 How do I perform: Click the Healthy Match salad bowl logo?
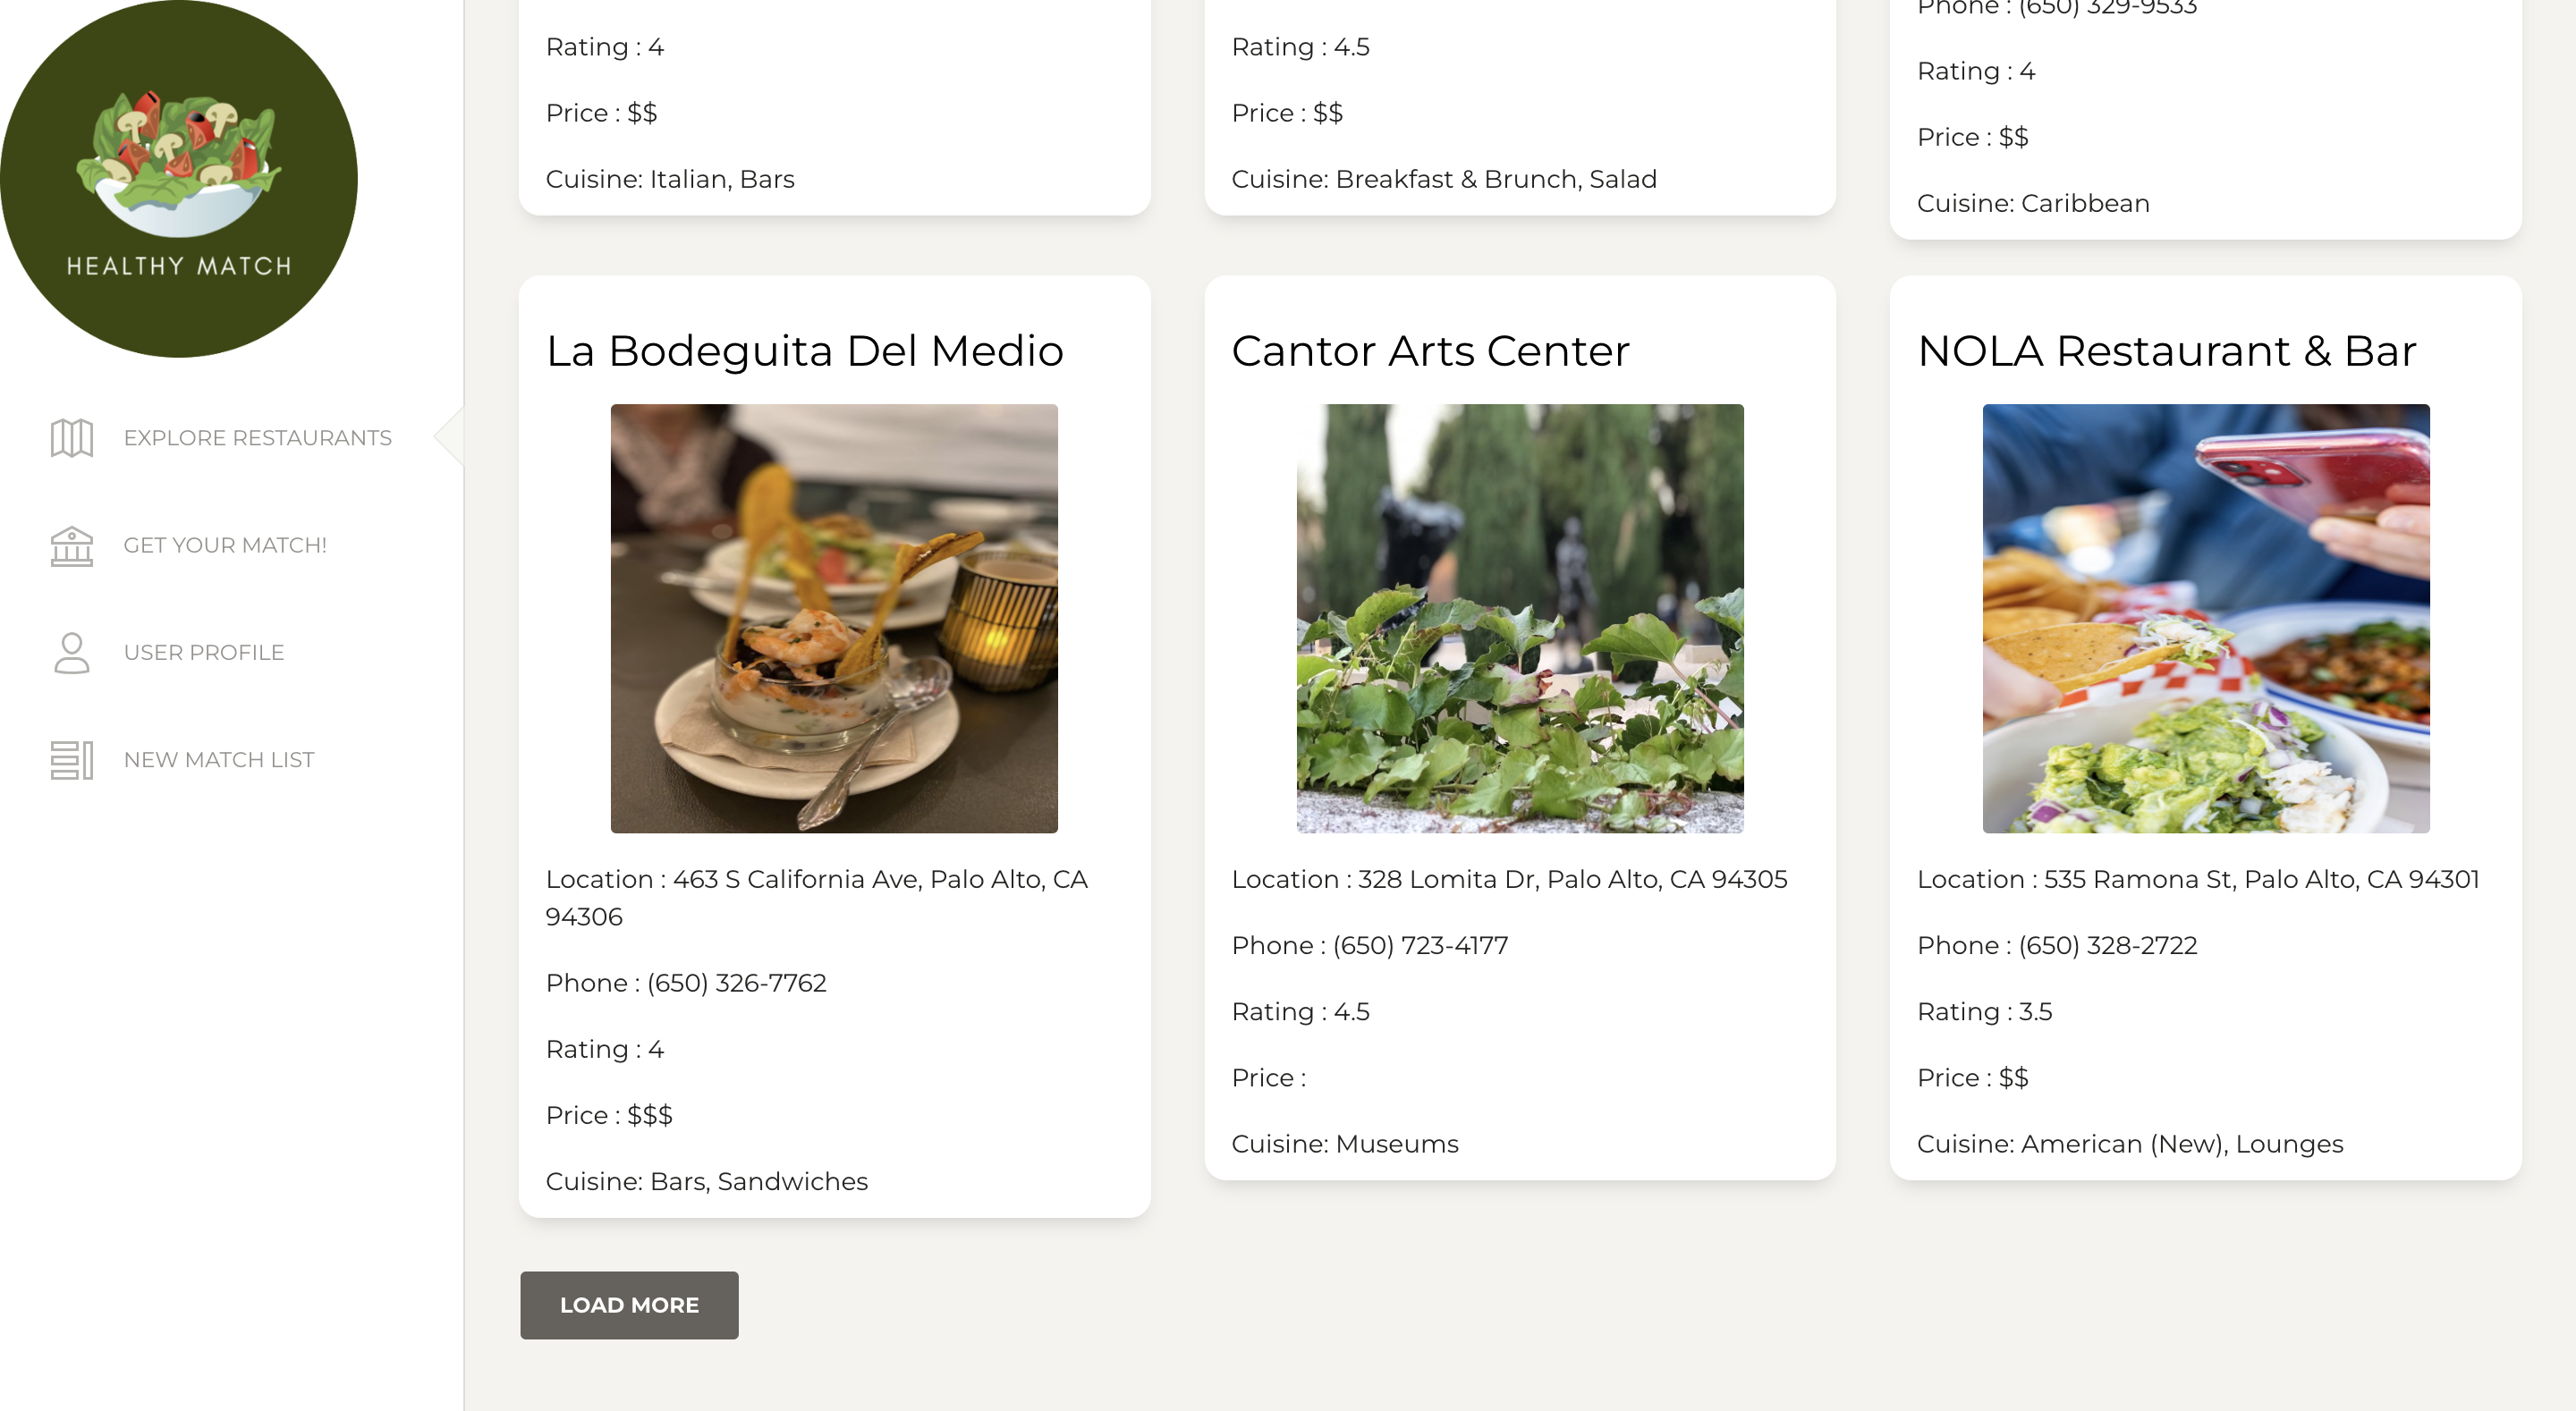[x=178, y=178]
